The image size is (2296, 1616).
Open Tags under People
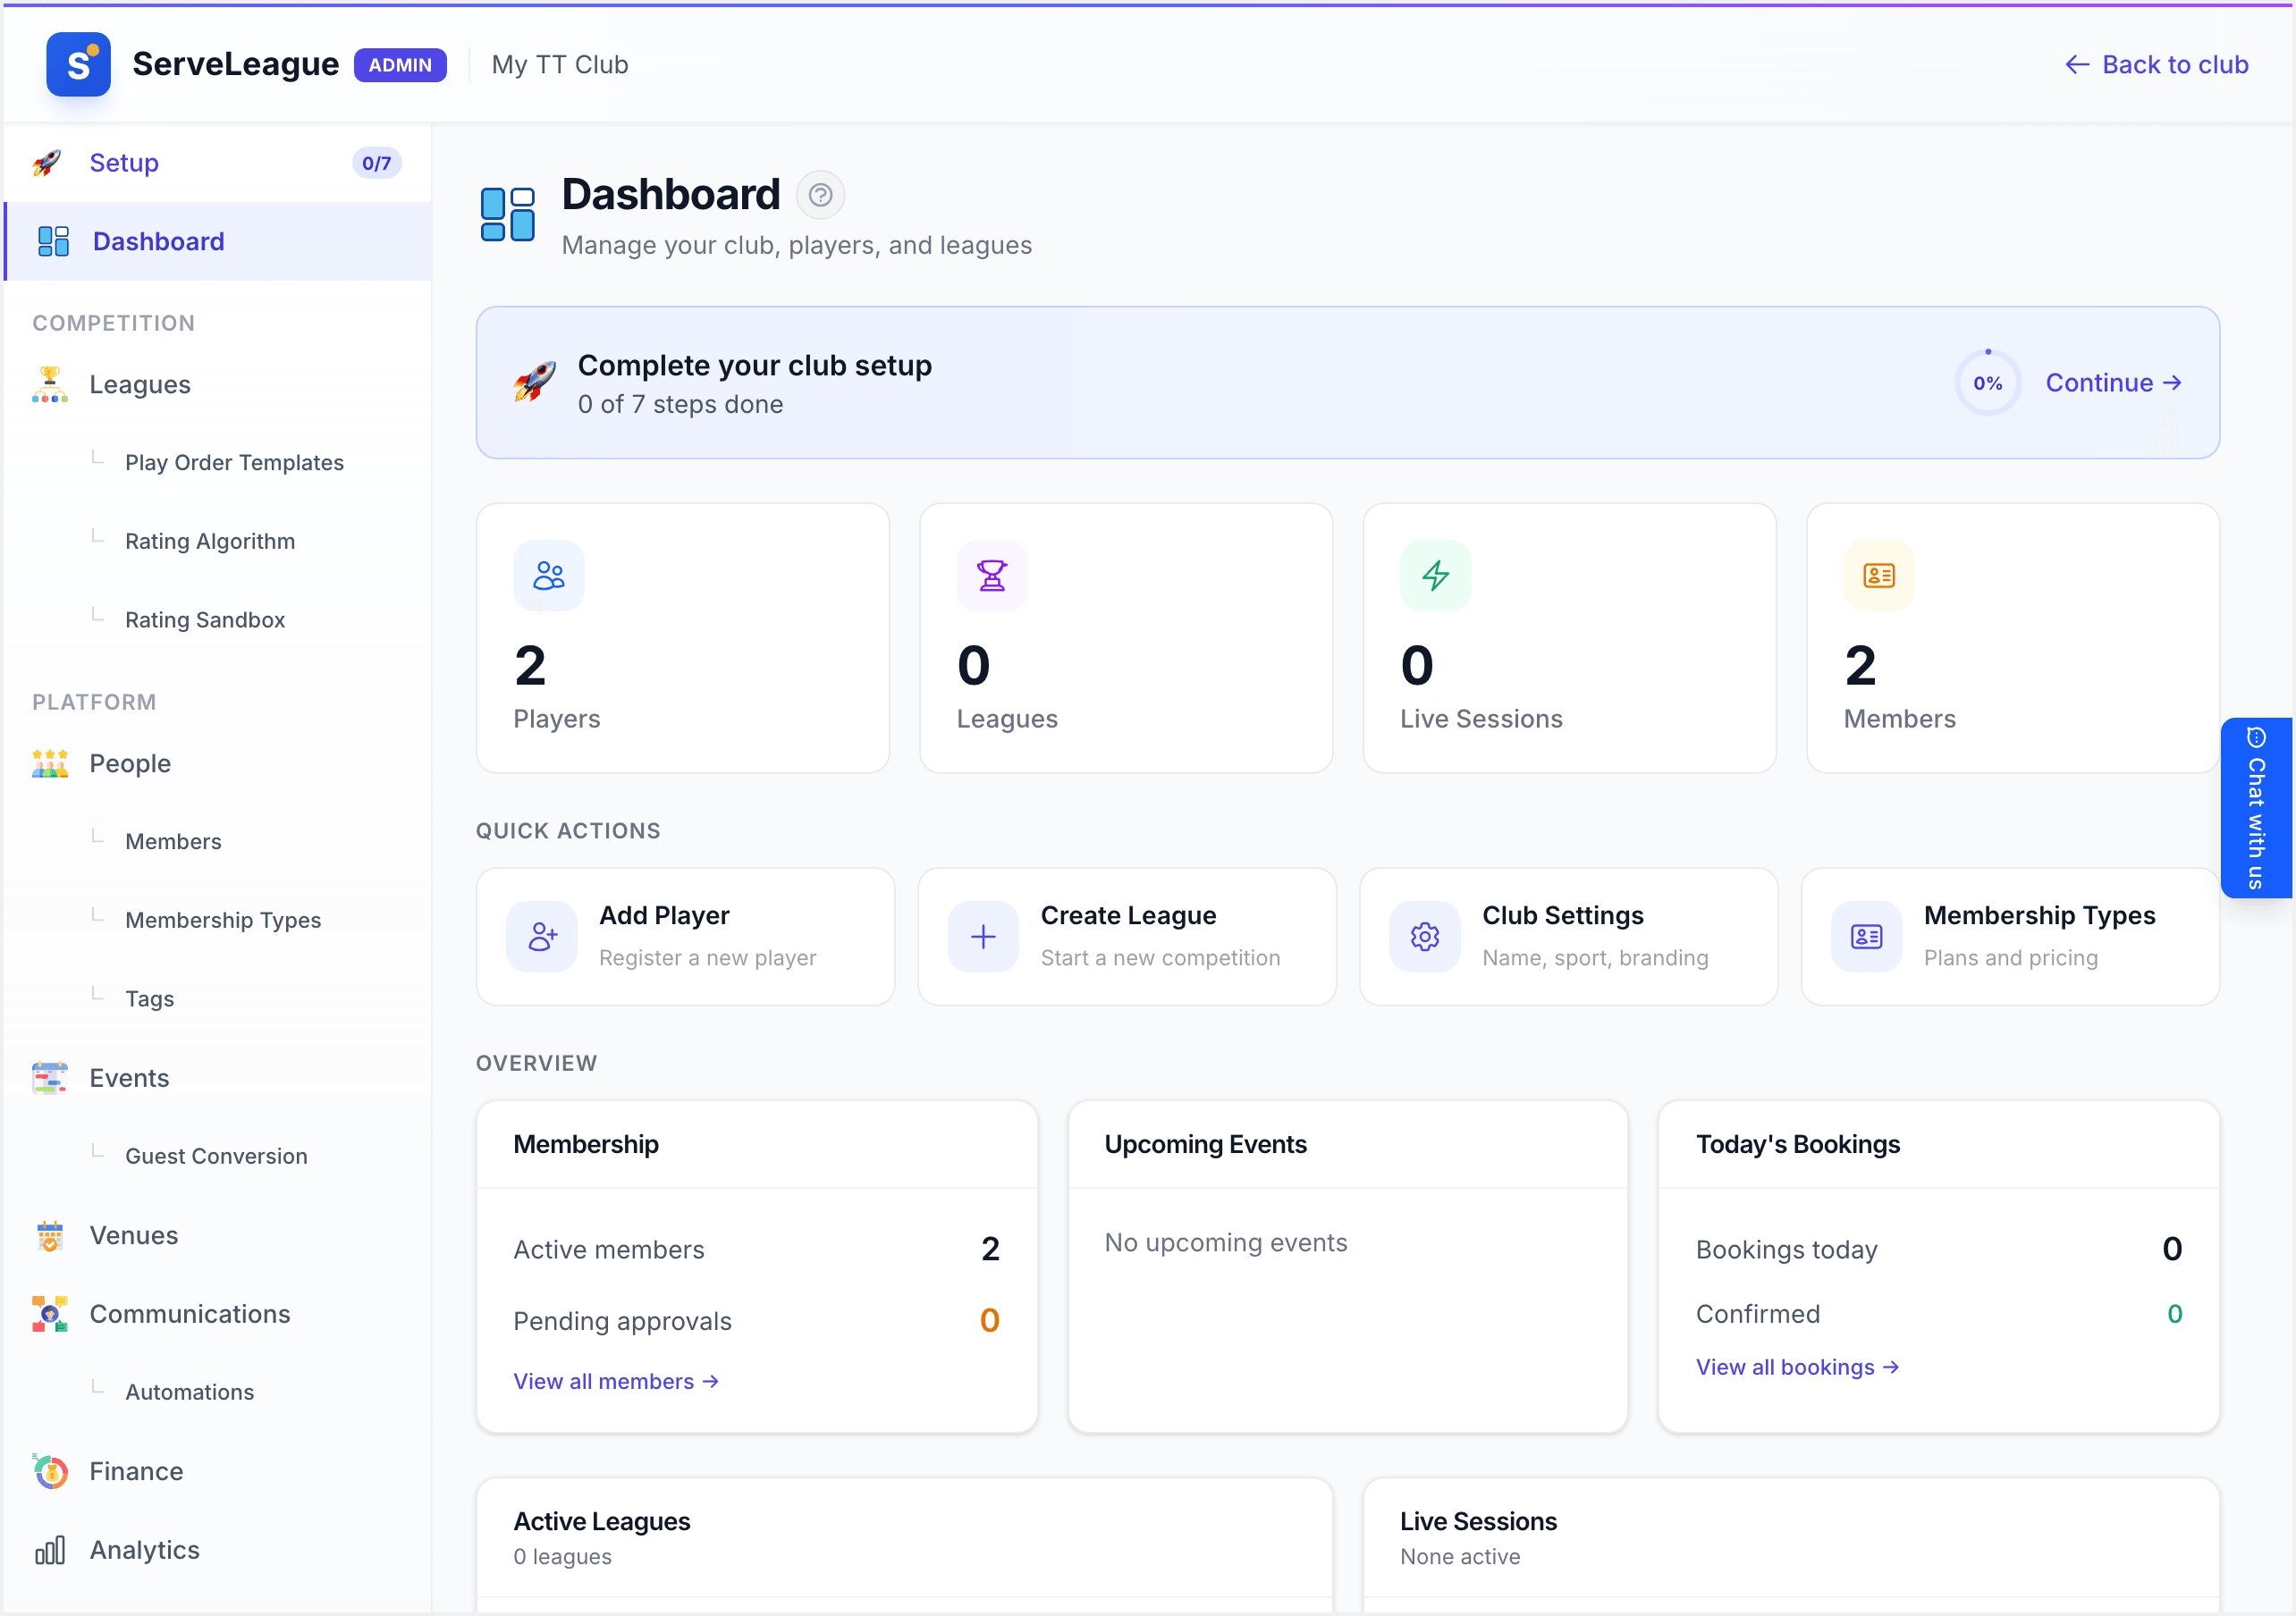[149, 999]
